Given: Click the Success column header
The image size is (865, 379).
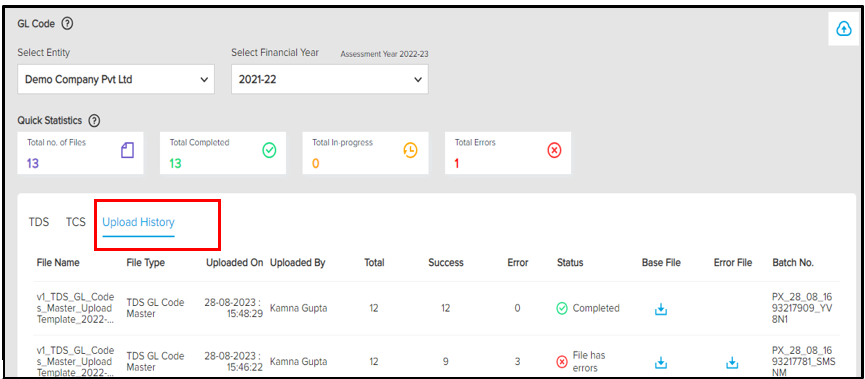Looking at the screenshot, I should pos(446,263).
